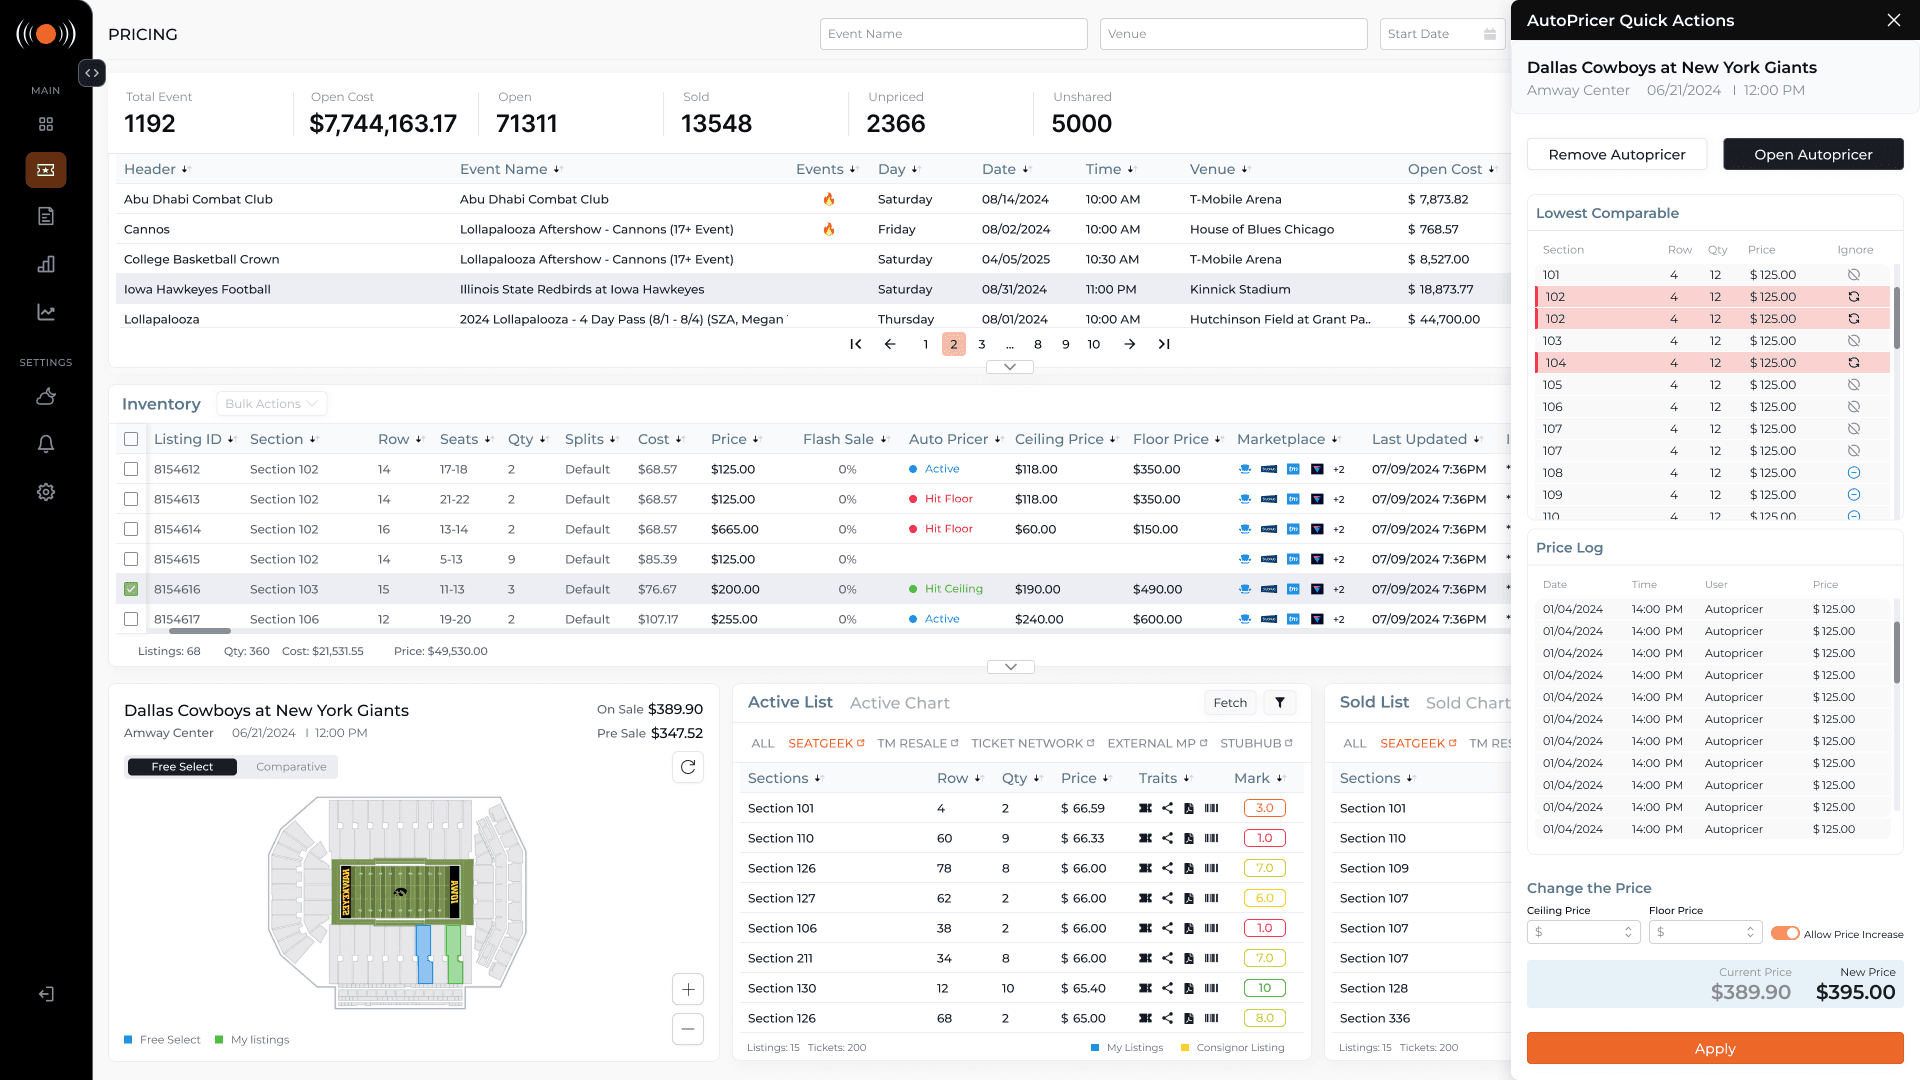1920x1080 pixels.
Task: Switch to the Active Chart tab
Action: pyautogui.click(x=899, y=703)
